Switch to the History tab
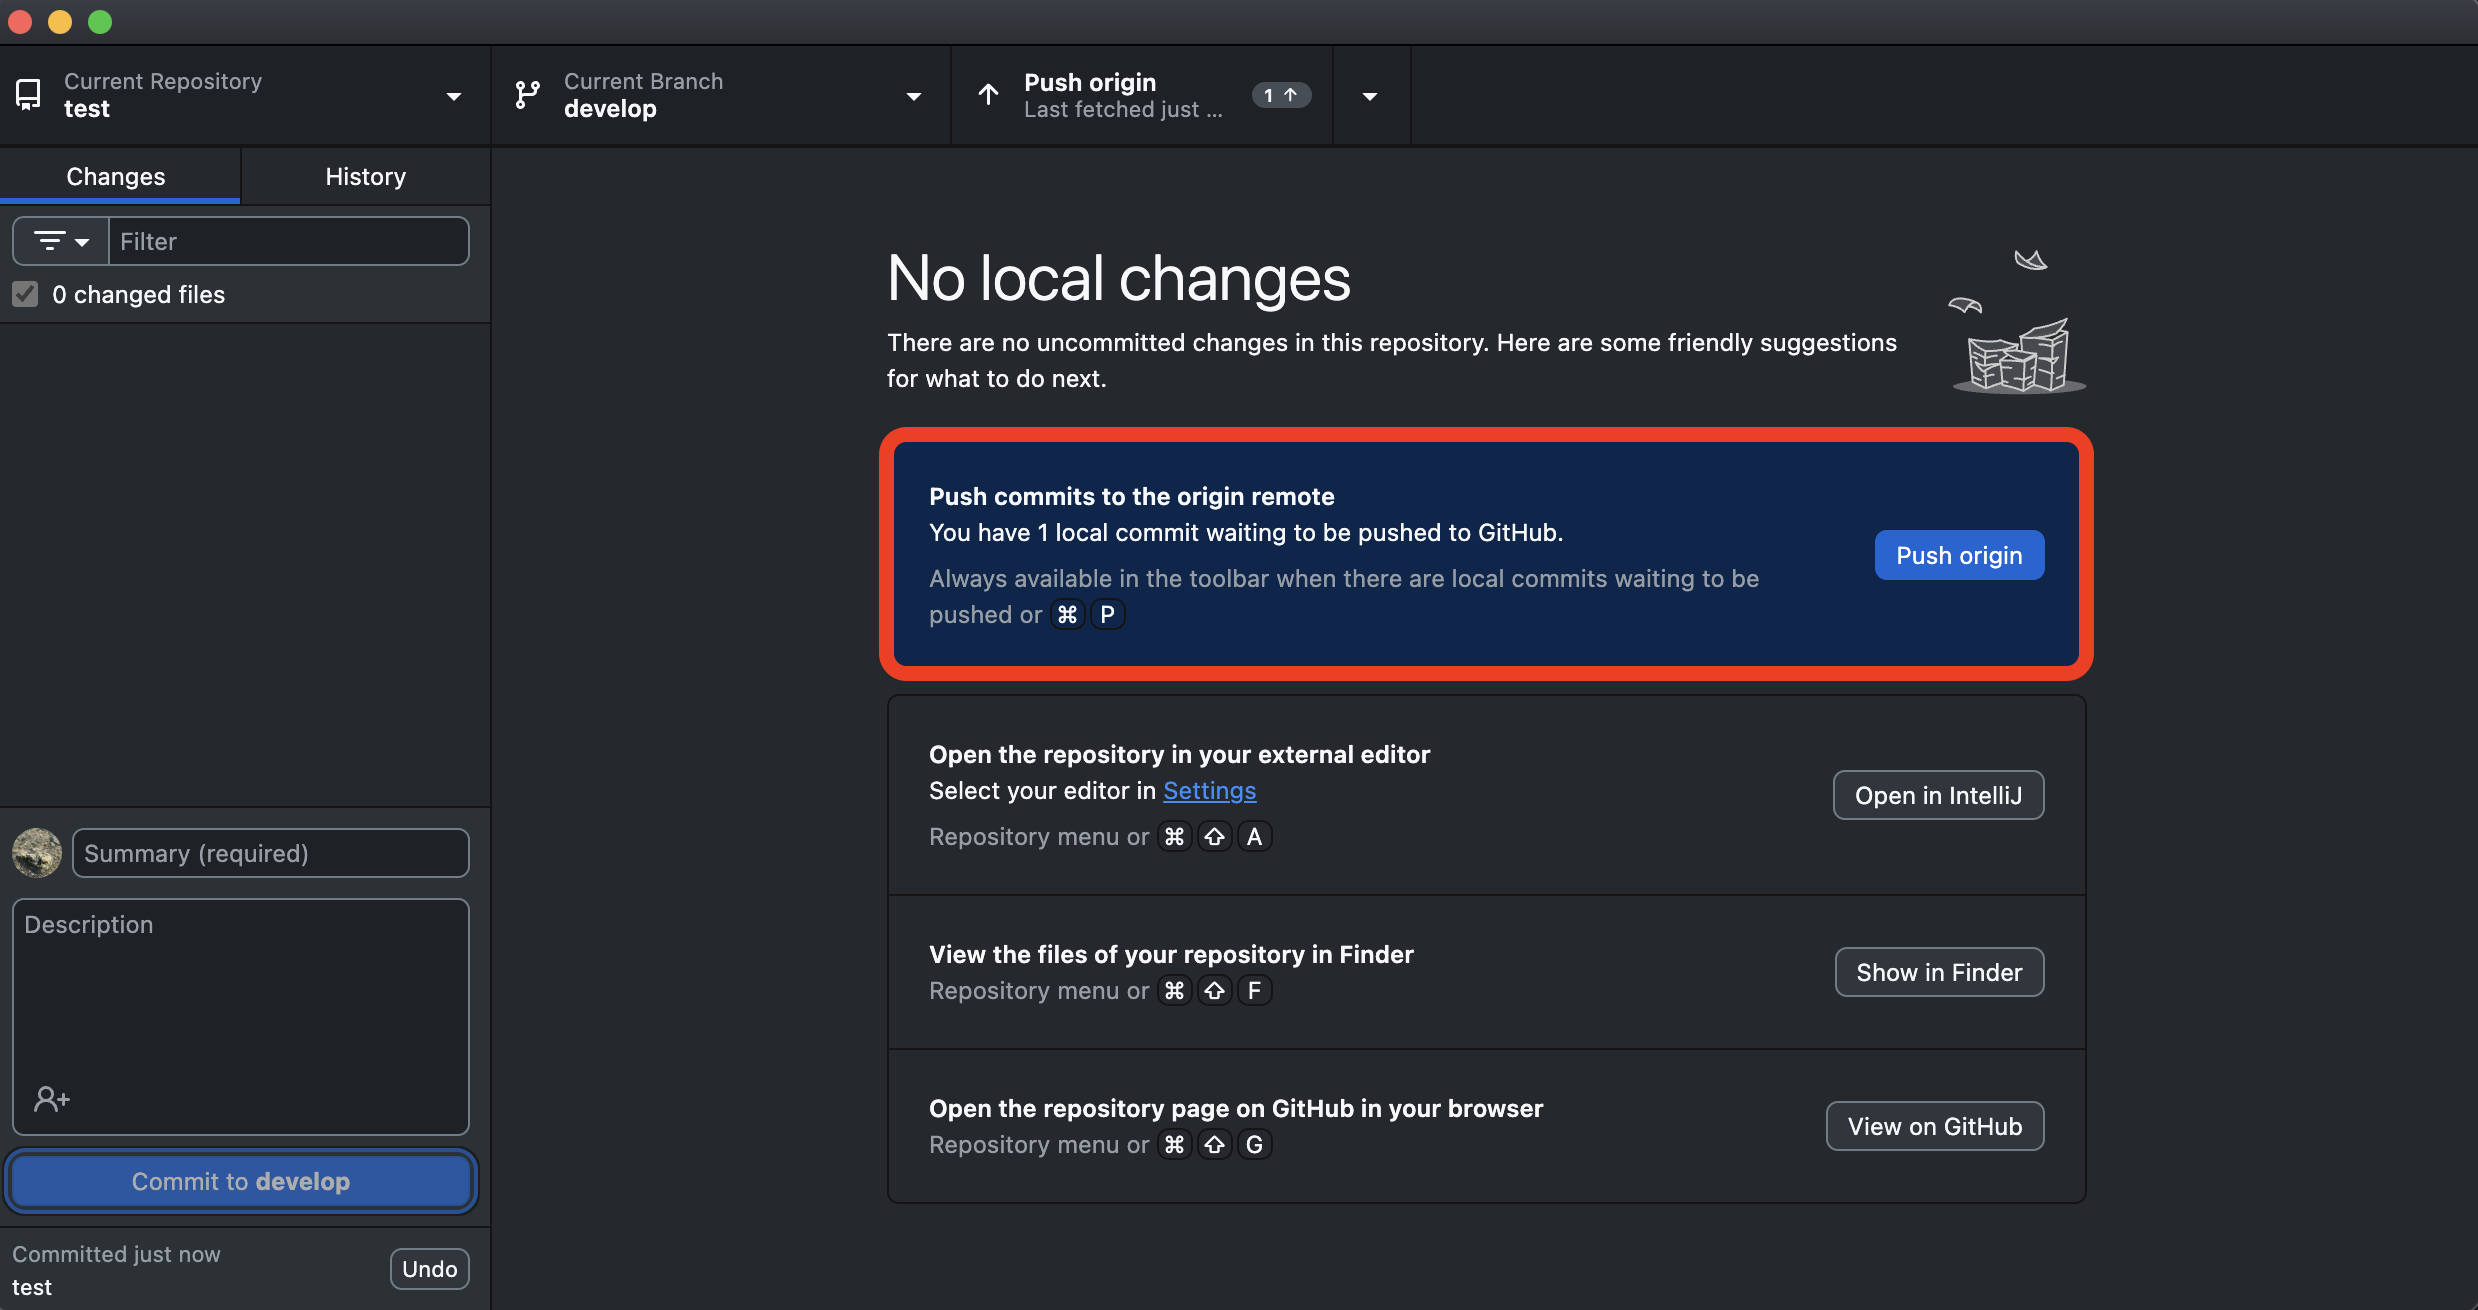 click(x=365, y=176)
